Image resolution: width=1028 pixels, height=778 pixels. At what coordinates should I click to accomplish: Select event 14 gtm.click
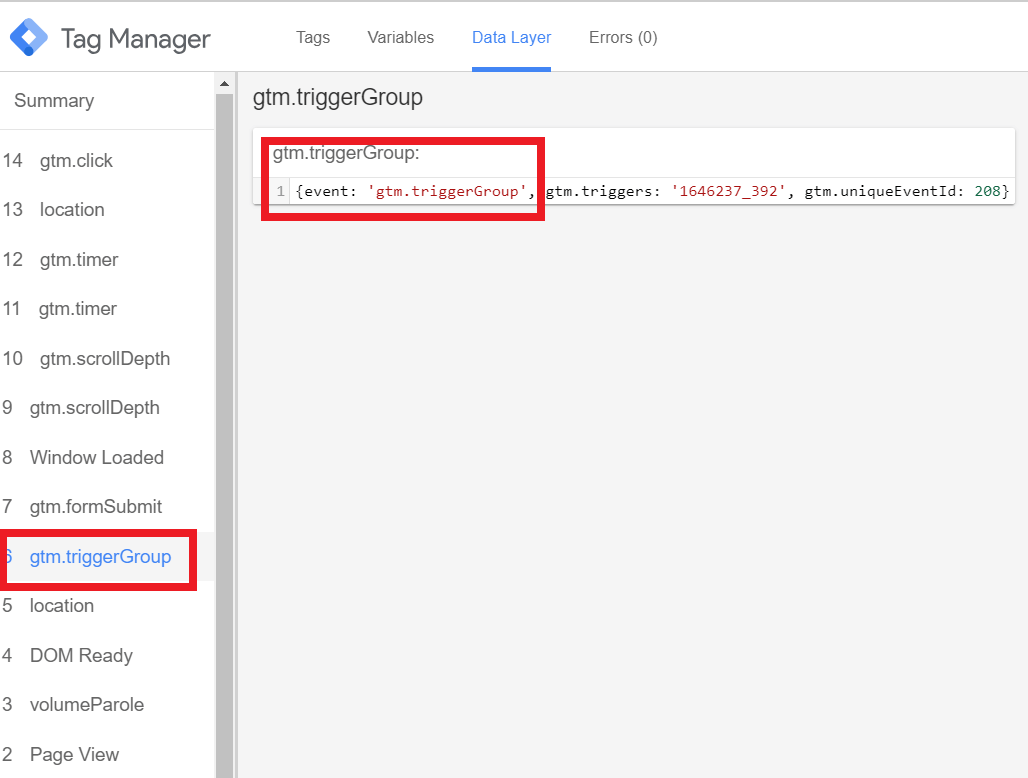[x=107, y=161]
